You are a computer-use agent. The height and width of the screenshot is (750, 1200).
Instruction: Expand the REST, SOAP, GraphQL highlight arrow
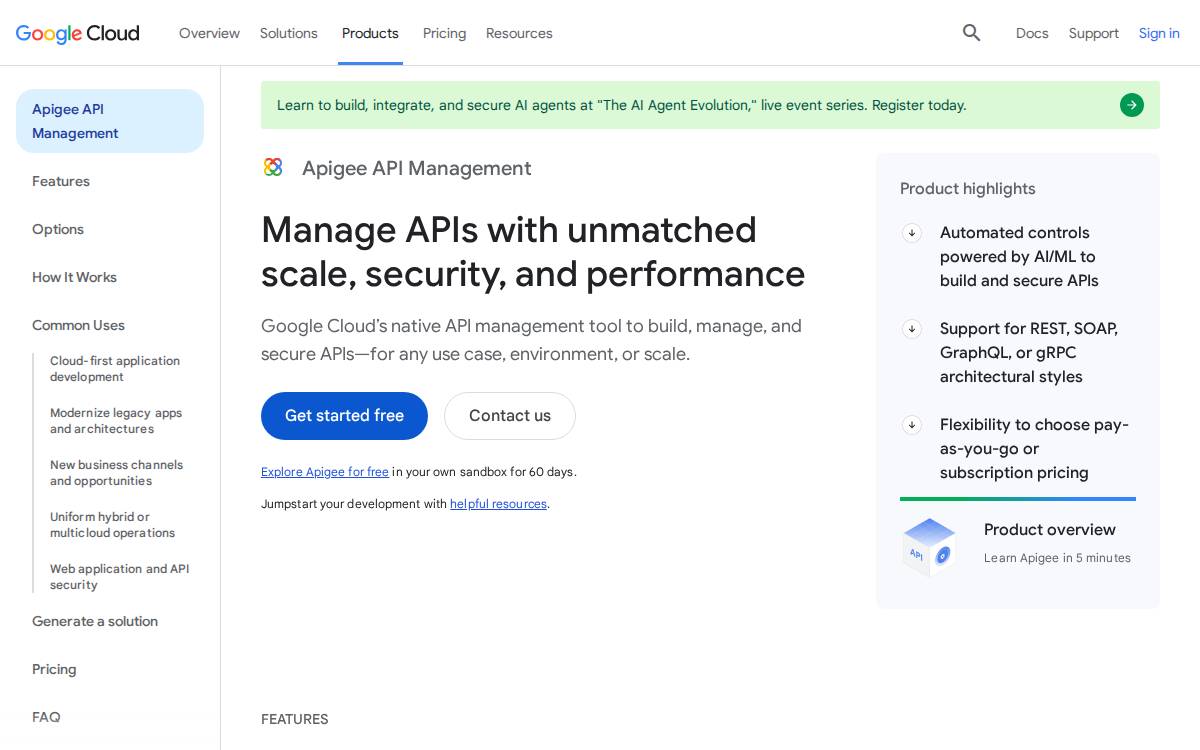click(x=912, y=329)
